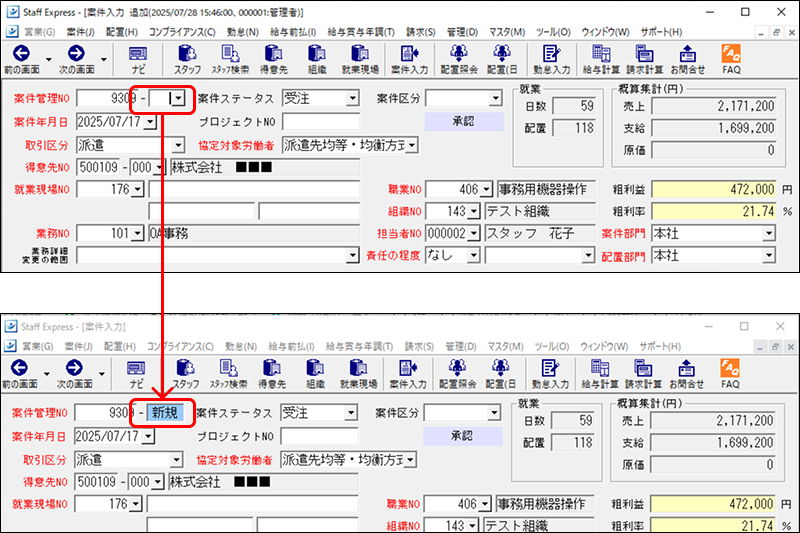Open 就業現場 icon in bottom window toolbar
The height and width of the screenshot is (533, 800).
pos(358,374)
